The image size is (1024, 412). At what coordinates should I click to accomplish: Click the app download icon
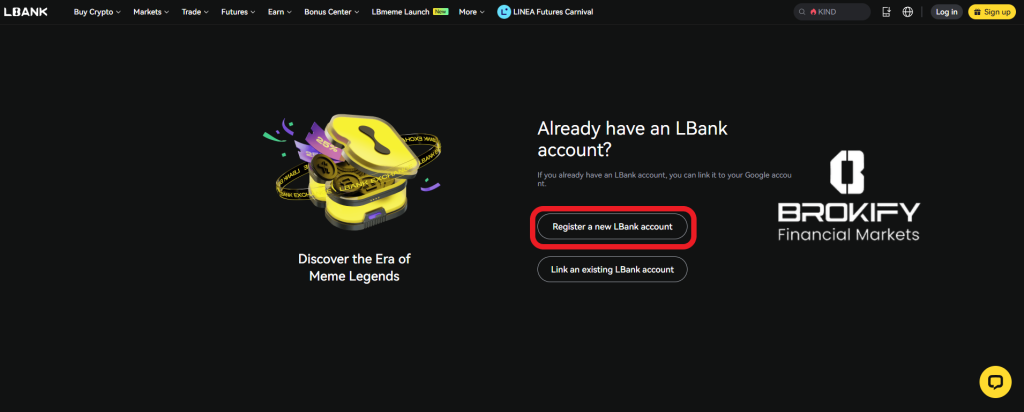tap(886, 12)
